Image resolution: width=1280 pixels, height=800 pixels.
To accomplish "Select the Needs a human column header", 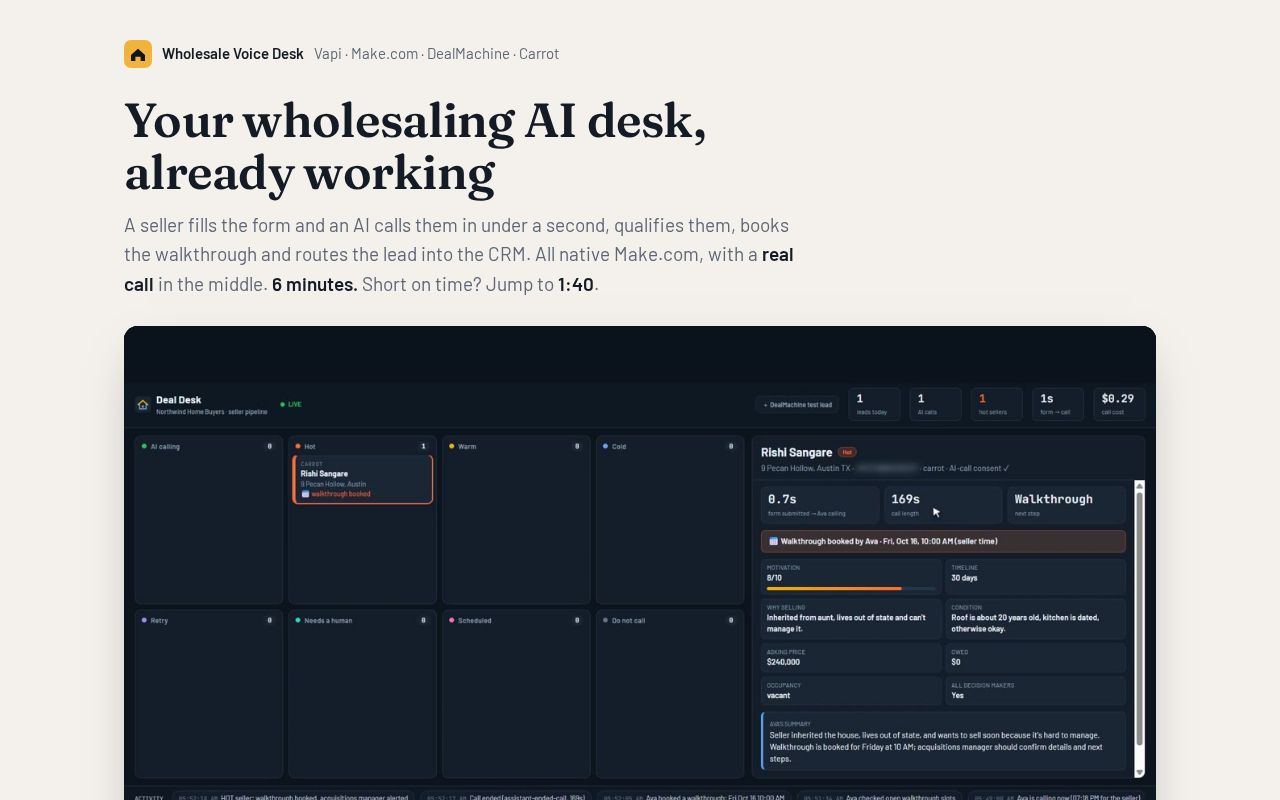I will tap(363, 620).
